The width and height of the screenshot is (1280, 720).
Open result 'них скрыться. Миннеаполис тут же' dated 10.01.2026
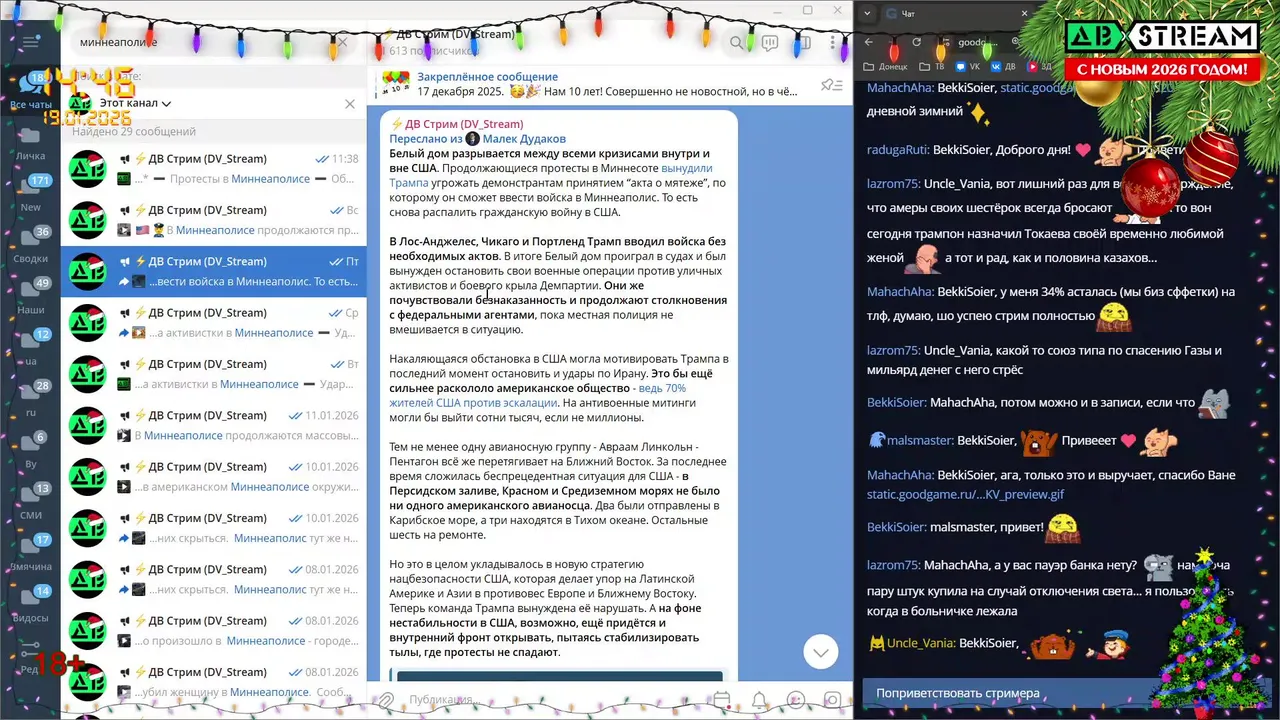coord(213,528)
